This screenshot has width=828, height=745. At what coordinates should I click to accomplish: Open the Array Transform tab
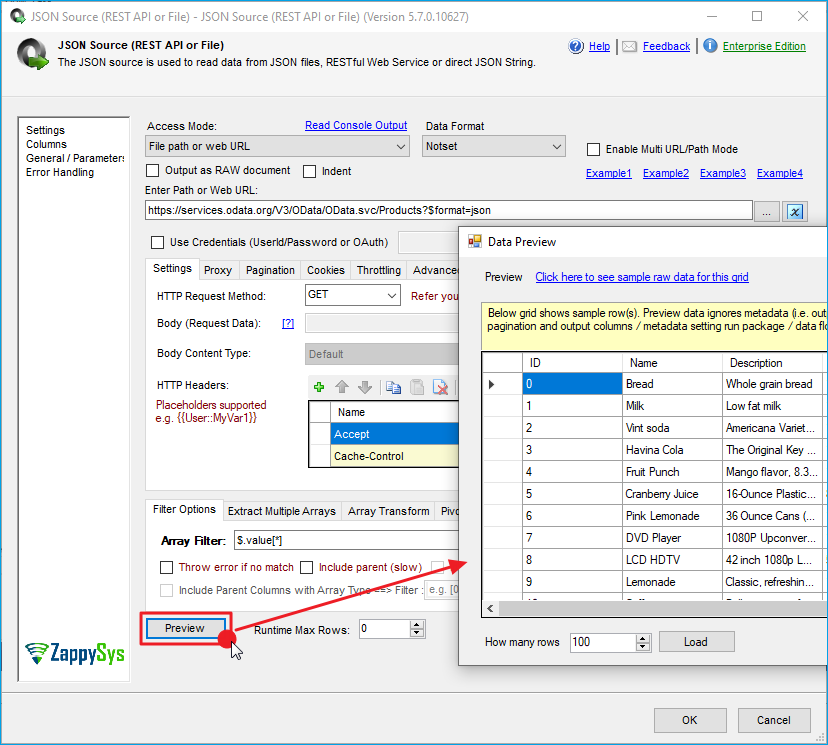[388, 511]
